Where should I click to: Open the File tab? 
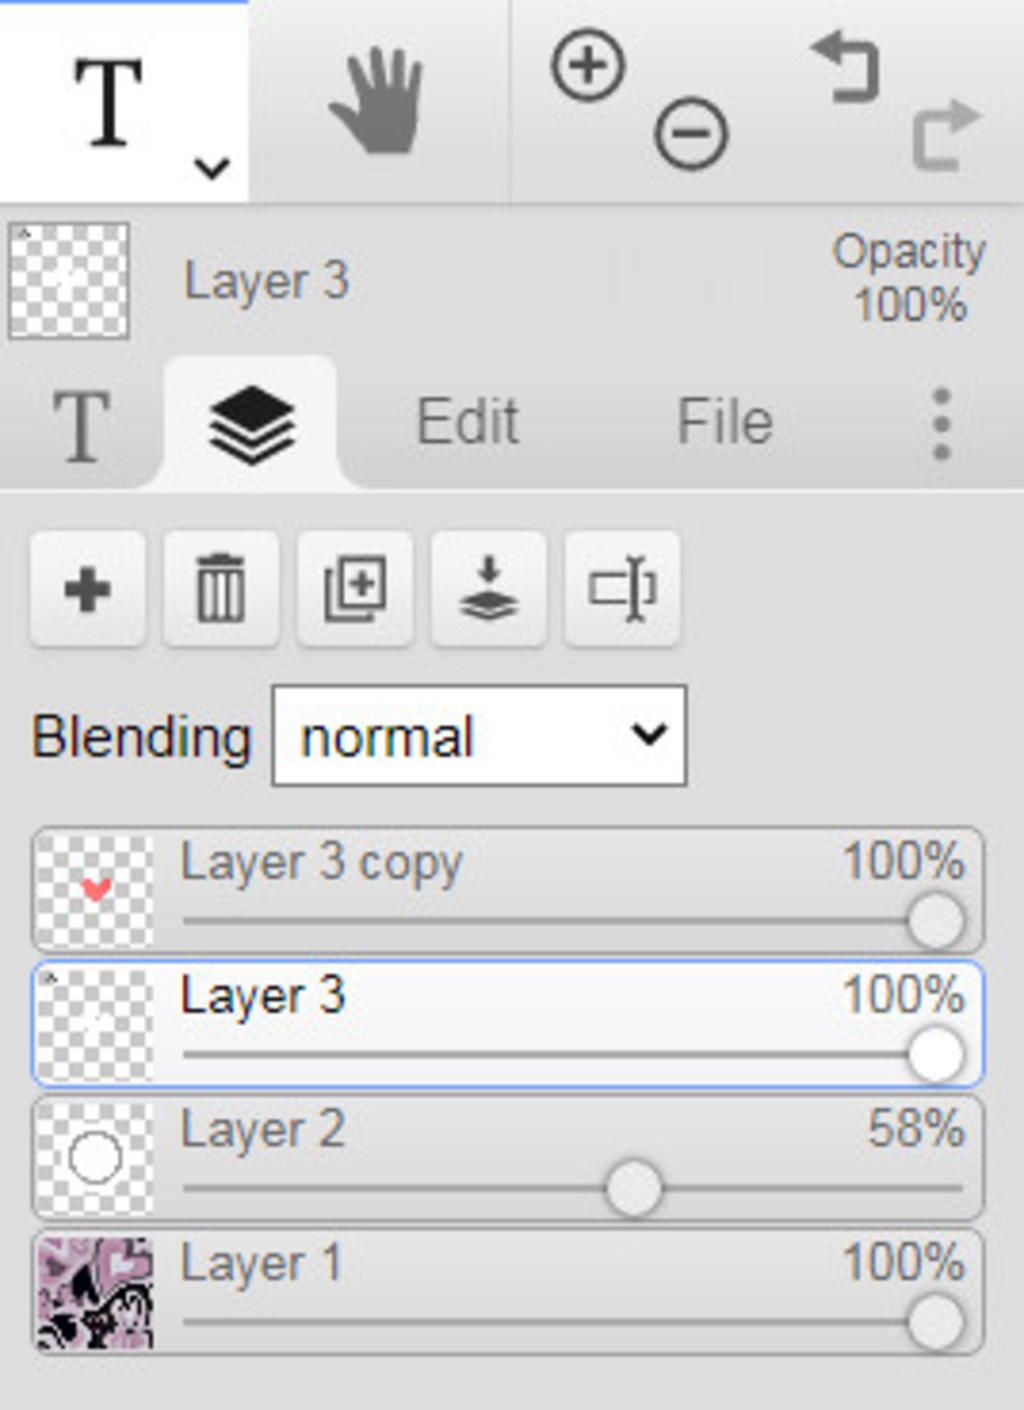pos(725,421)
